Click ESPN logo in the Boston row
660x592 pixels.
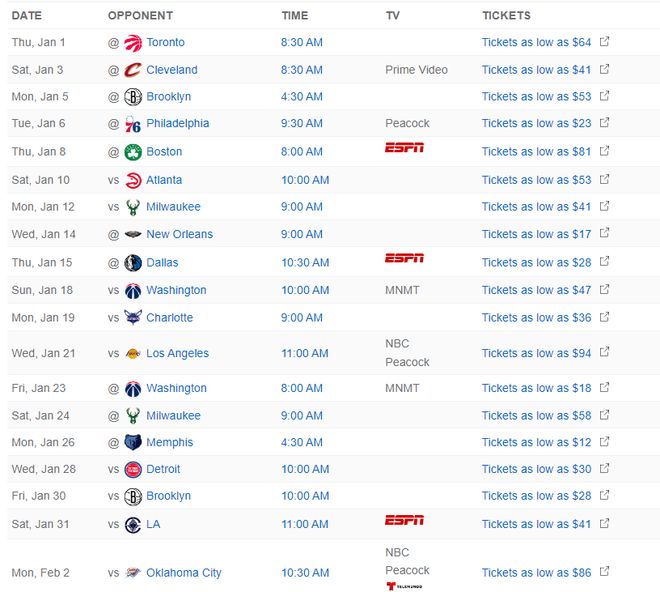tap(404, 148)
